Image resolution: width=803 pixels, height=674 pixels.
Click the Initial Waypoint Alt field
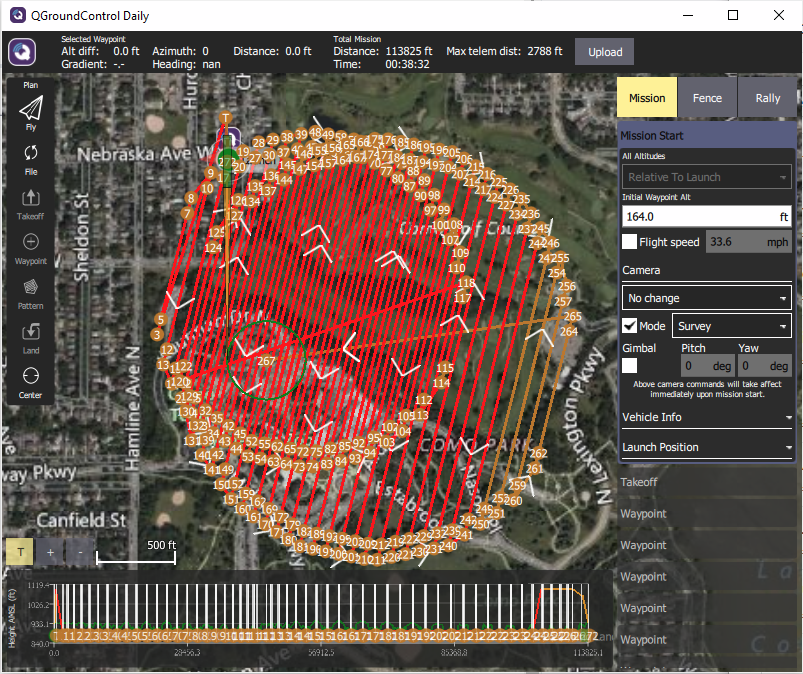coord(707,217)
